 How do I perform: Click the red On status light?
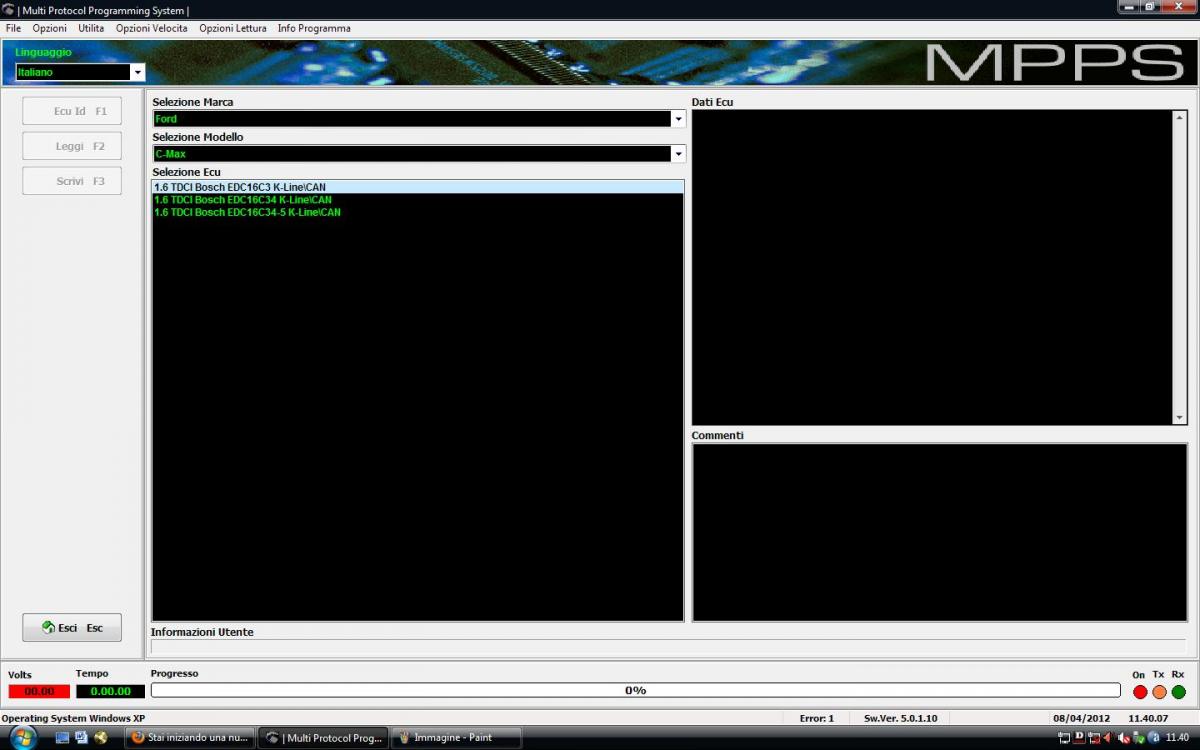1140,691
